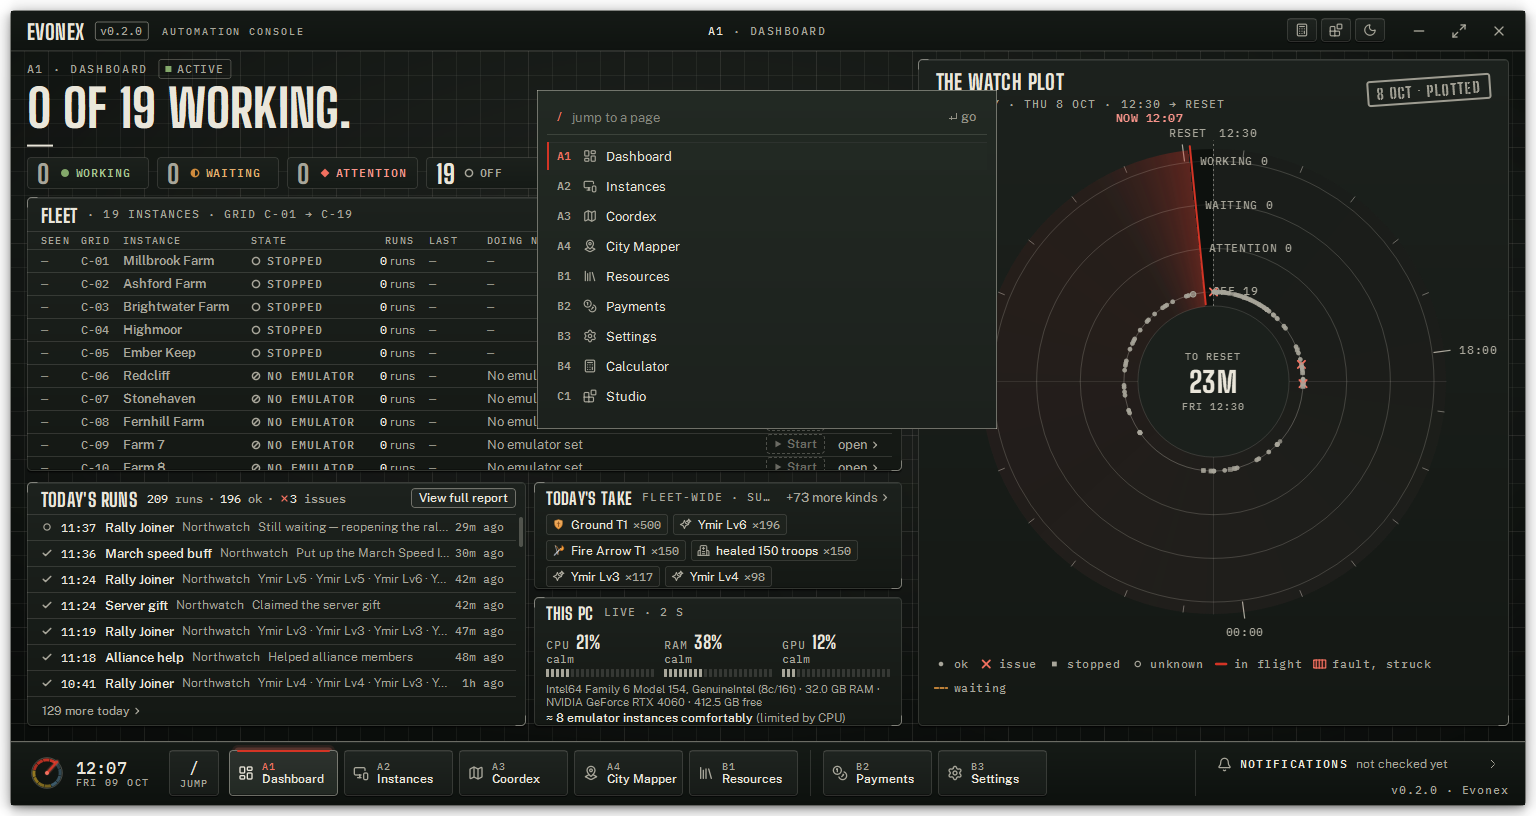The height and width of the screenshot is (816, 1536).
Task: Switch to the Coordex tab in the bottom bar
Action: coord(513,773)
